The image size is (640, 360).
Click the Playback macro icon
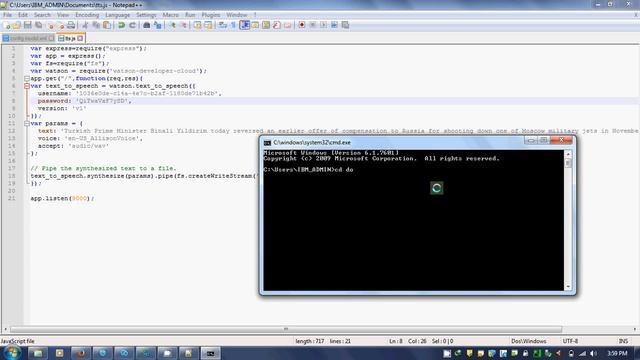point(323,25)
